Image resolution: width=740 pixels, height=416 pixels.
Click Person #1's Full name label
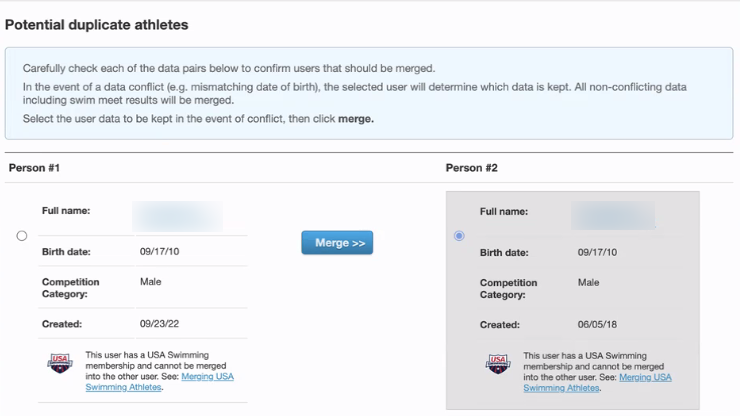66,211
